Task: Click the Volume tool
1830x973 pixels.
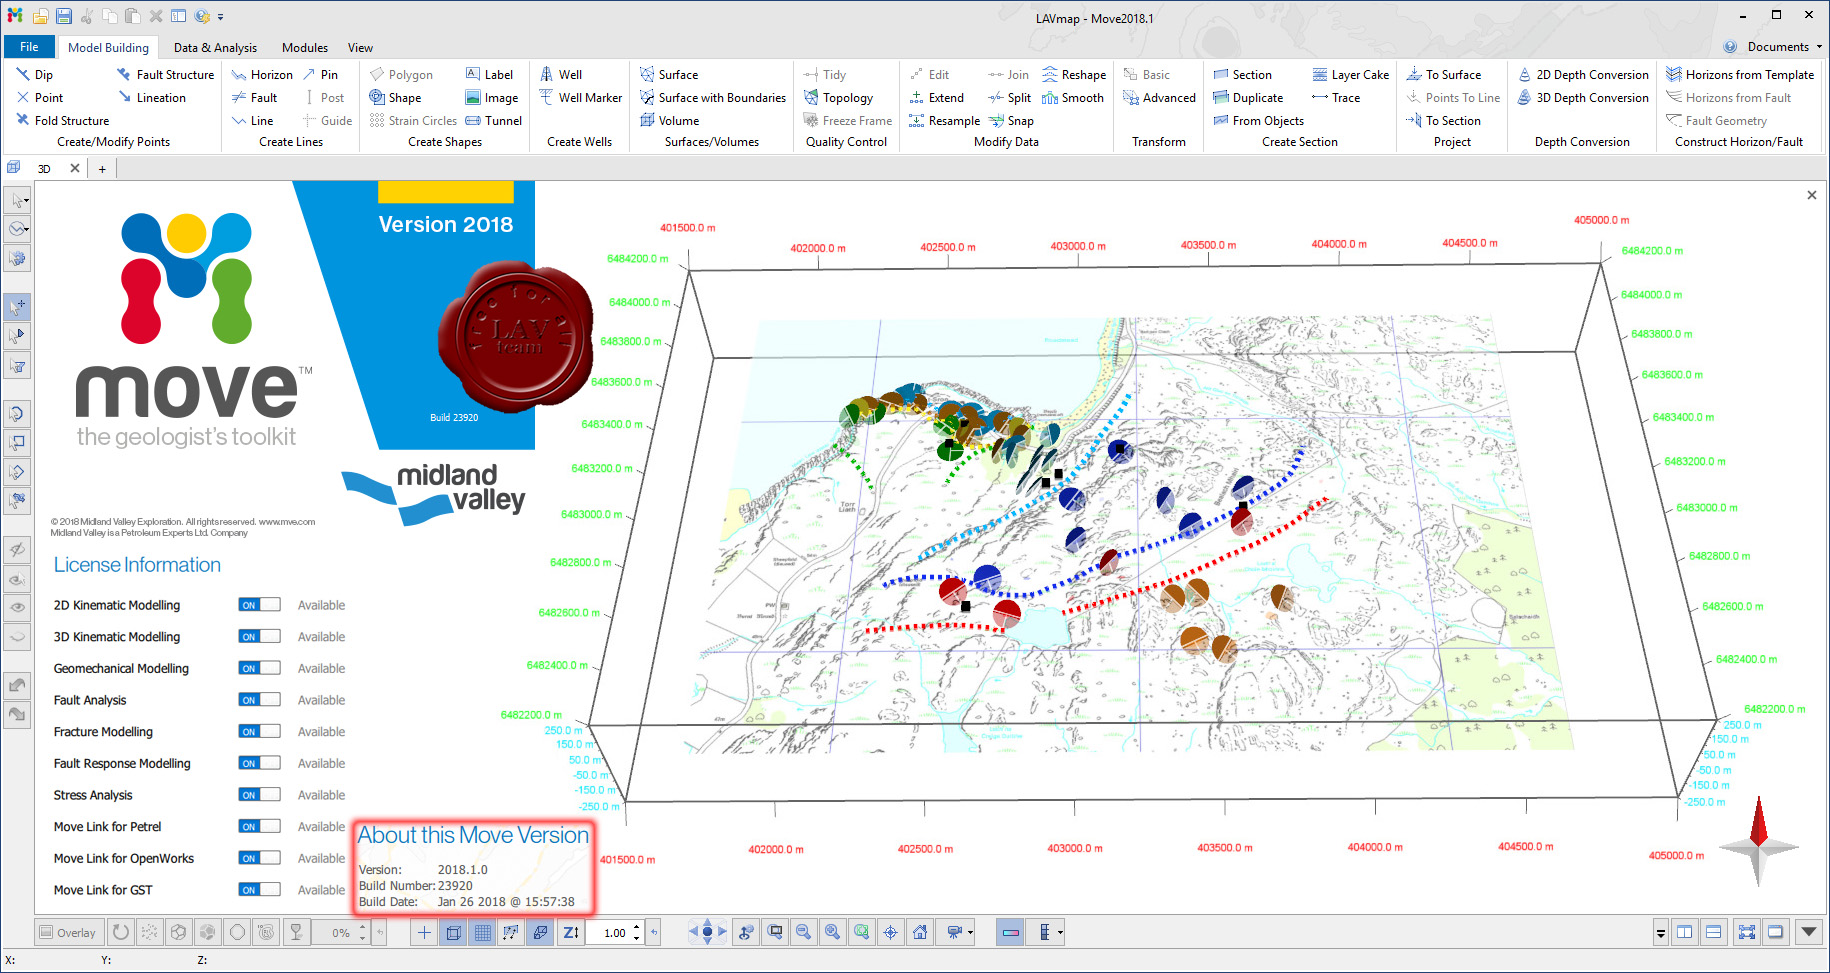Action: pos(669,120)
